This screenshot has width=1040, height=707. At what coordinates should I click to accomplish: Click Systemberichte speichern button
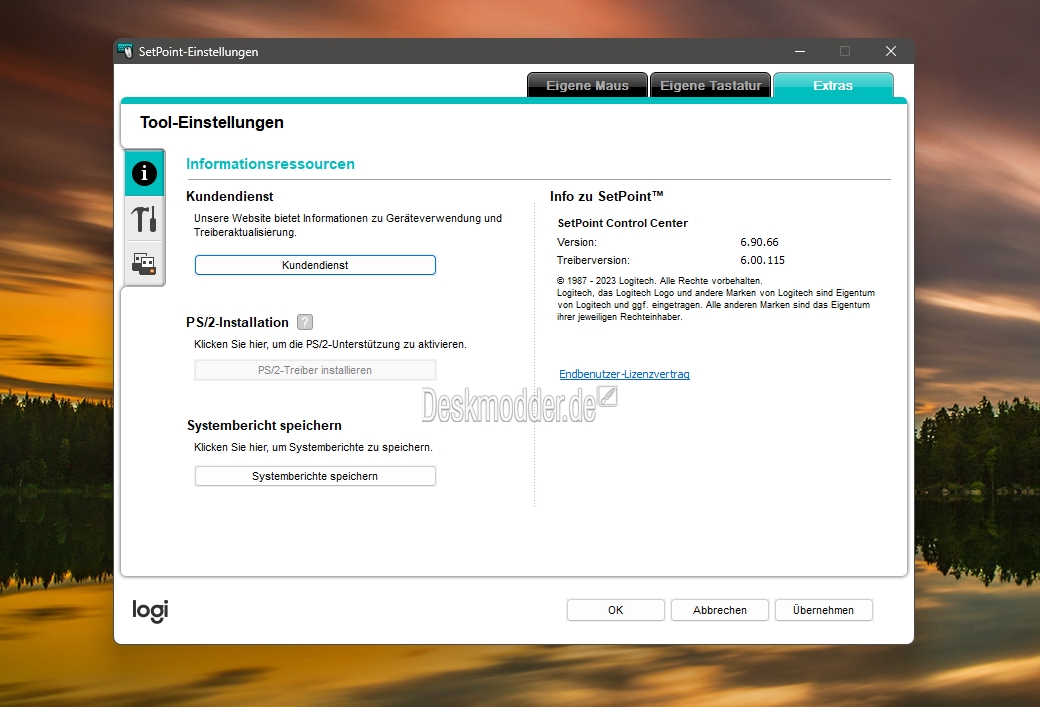click(x=315, y=476)
